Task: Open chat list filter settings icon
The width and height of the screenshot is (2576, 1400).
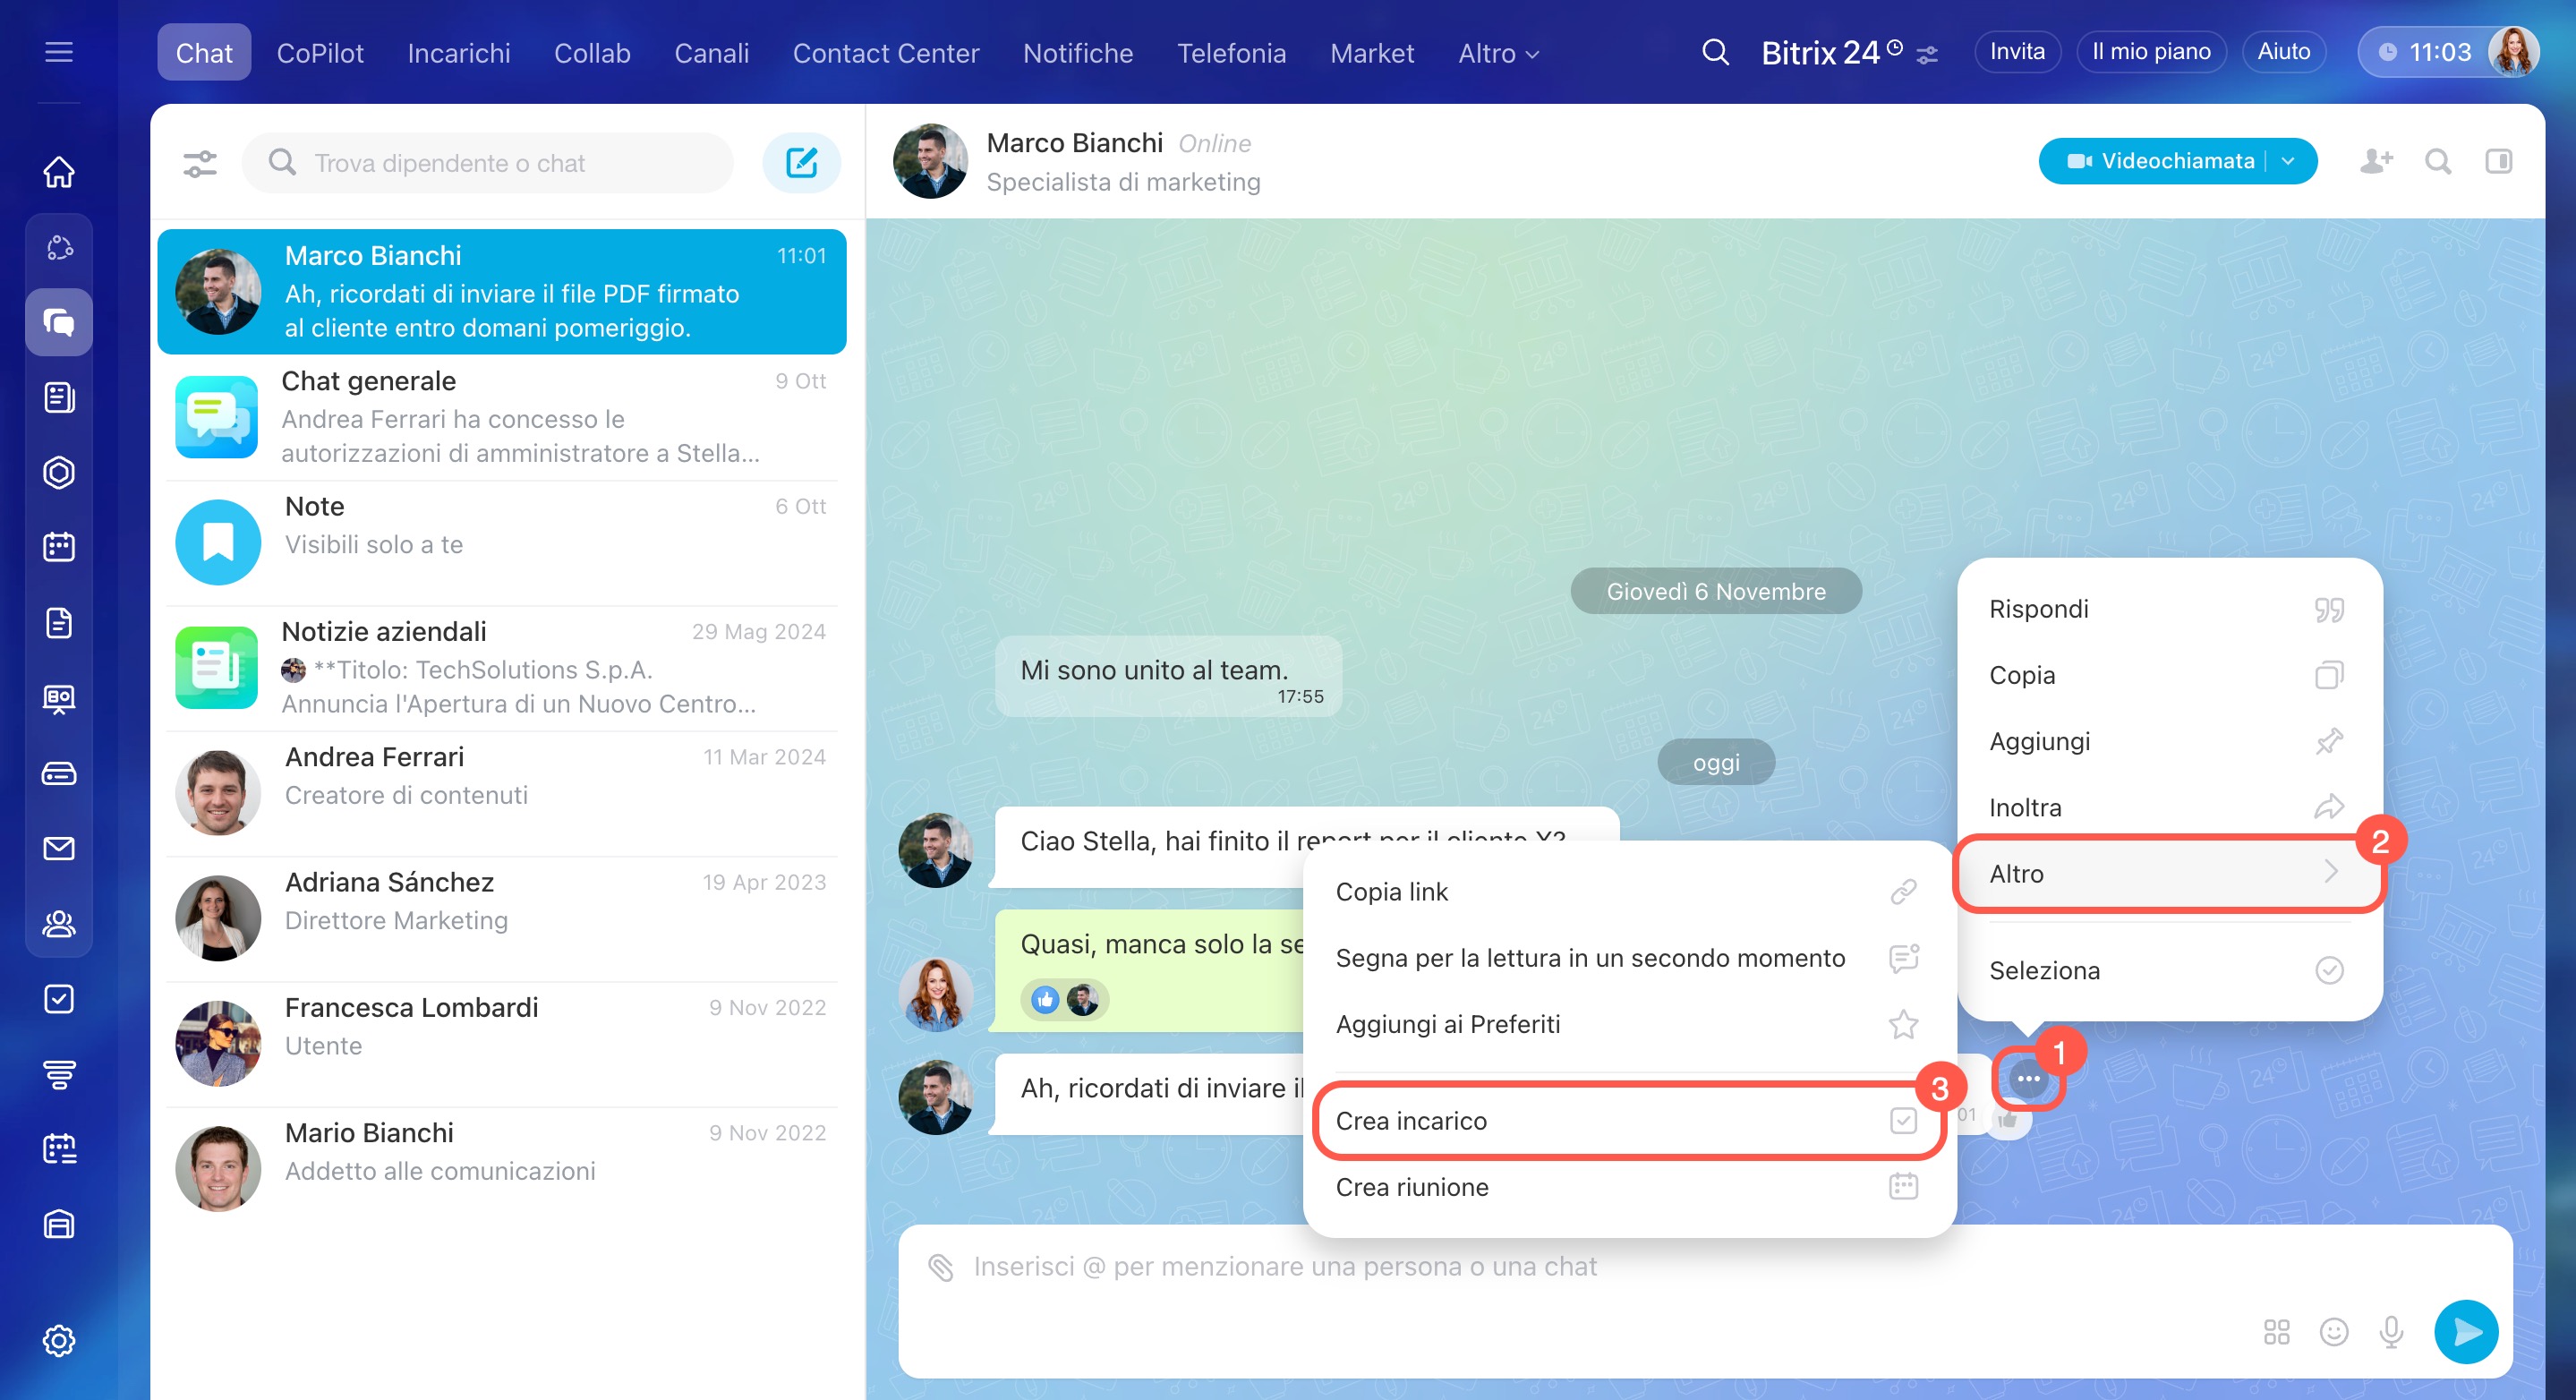Action: tap(200, 162)
